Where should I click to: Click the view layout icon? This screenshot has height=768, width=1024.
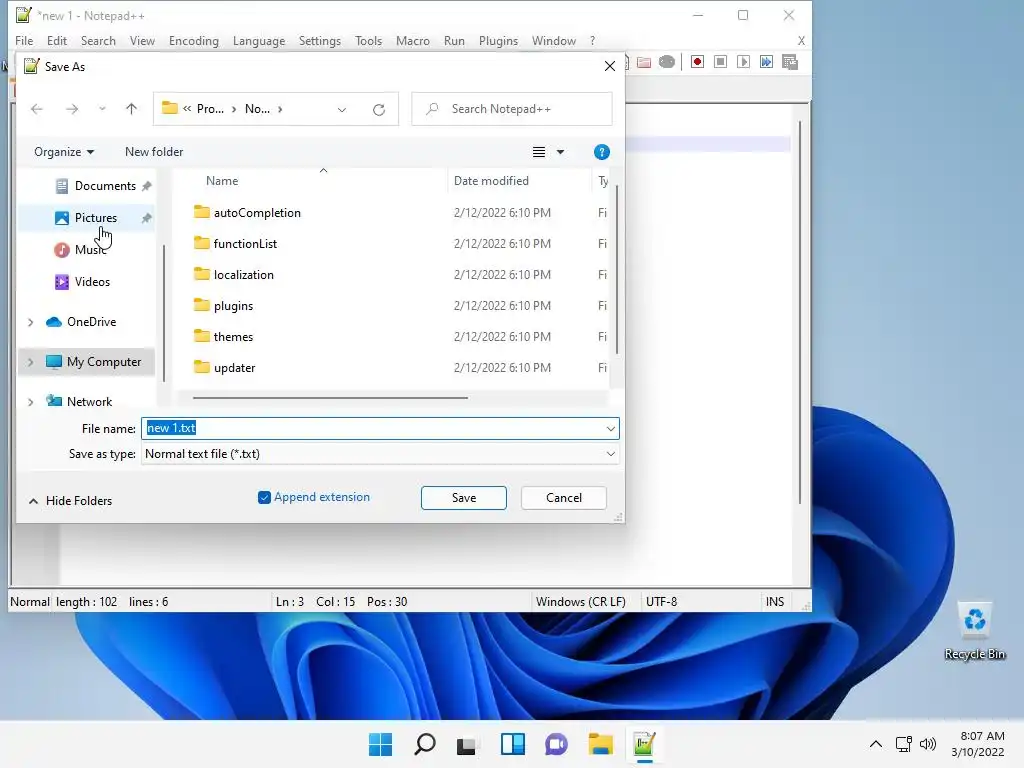click(539, 152)
